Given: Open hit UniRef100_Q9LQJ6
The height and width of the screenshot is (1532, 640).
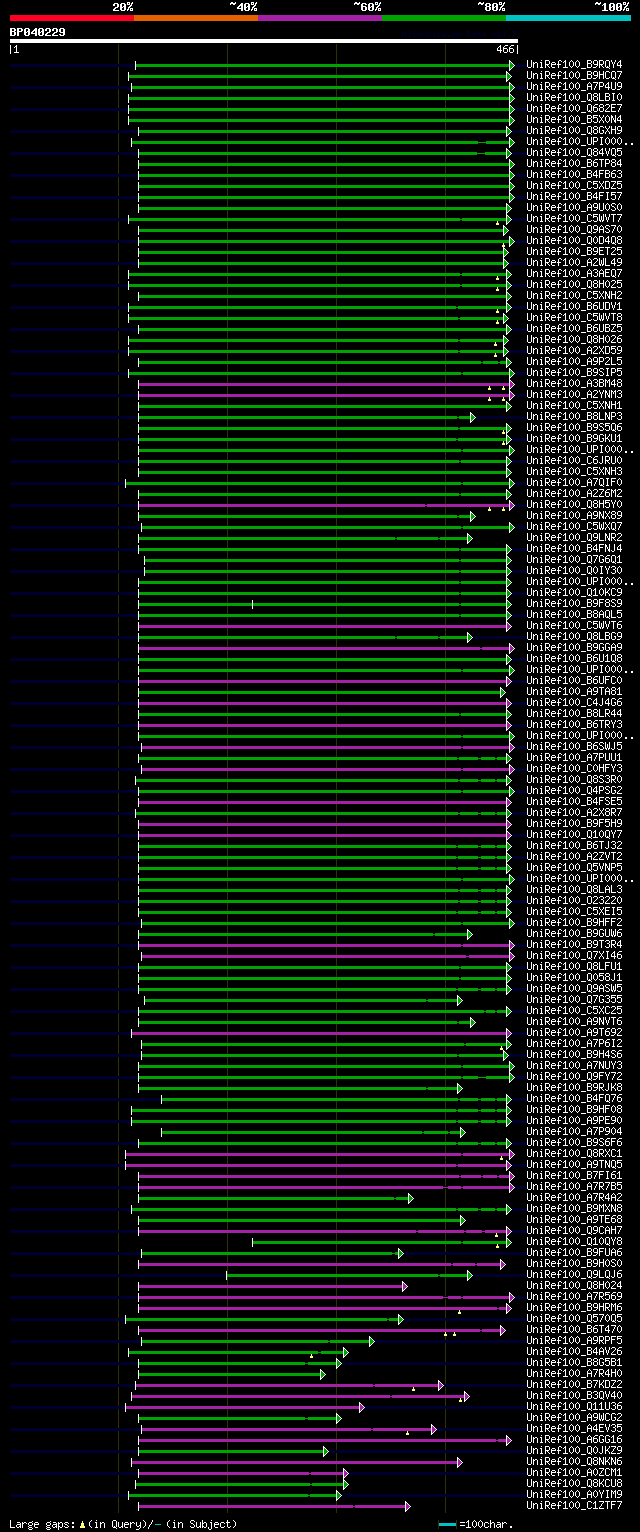Looking at the screenshot, I should [x=574, y=1275].
